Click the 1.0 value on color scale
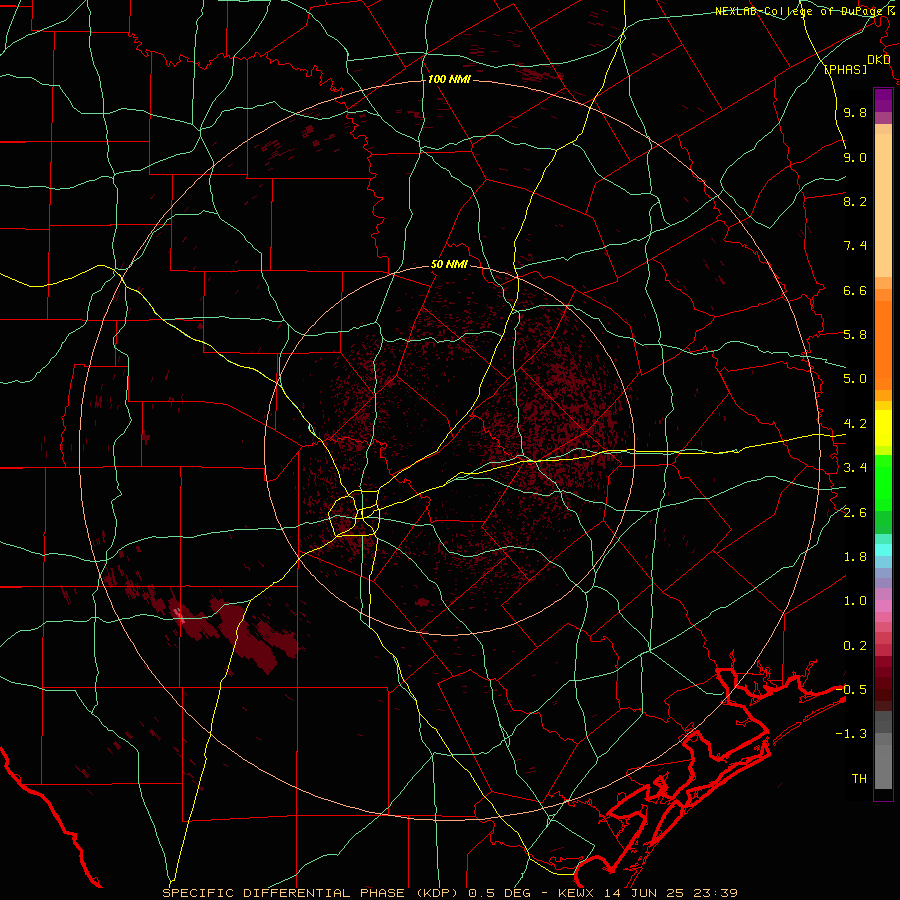 [855, 601]
